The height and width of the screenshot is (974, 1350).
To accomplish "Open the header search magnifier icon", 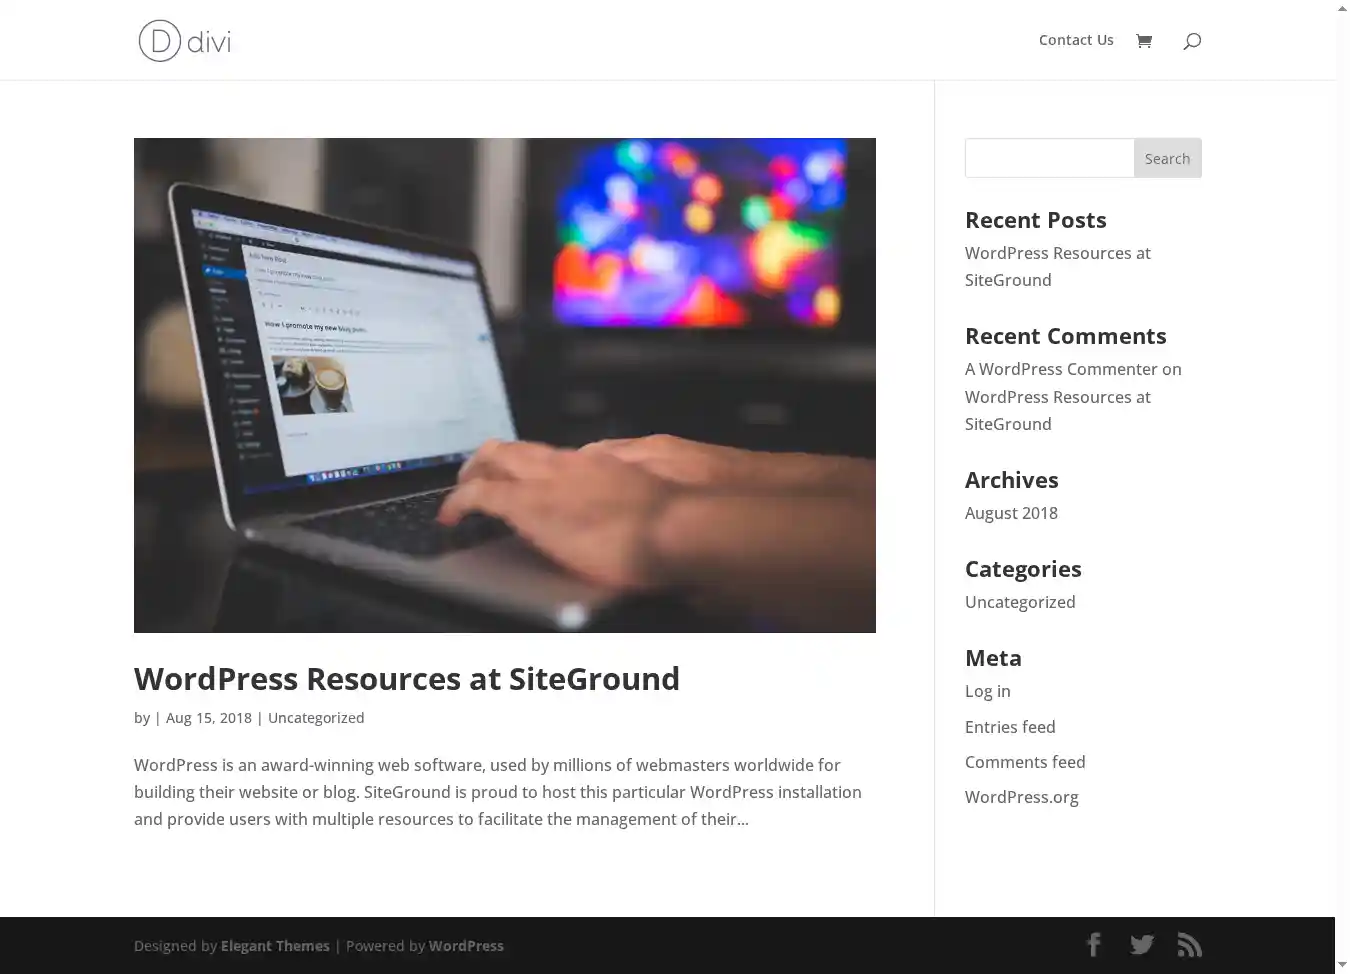I will [x=1191, y=41].
